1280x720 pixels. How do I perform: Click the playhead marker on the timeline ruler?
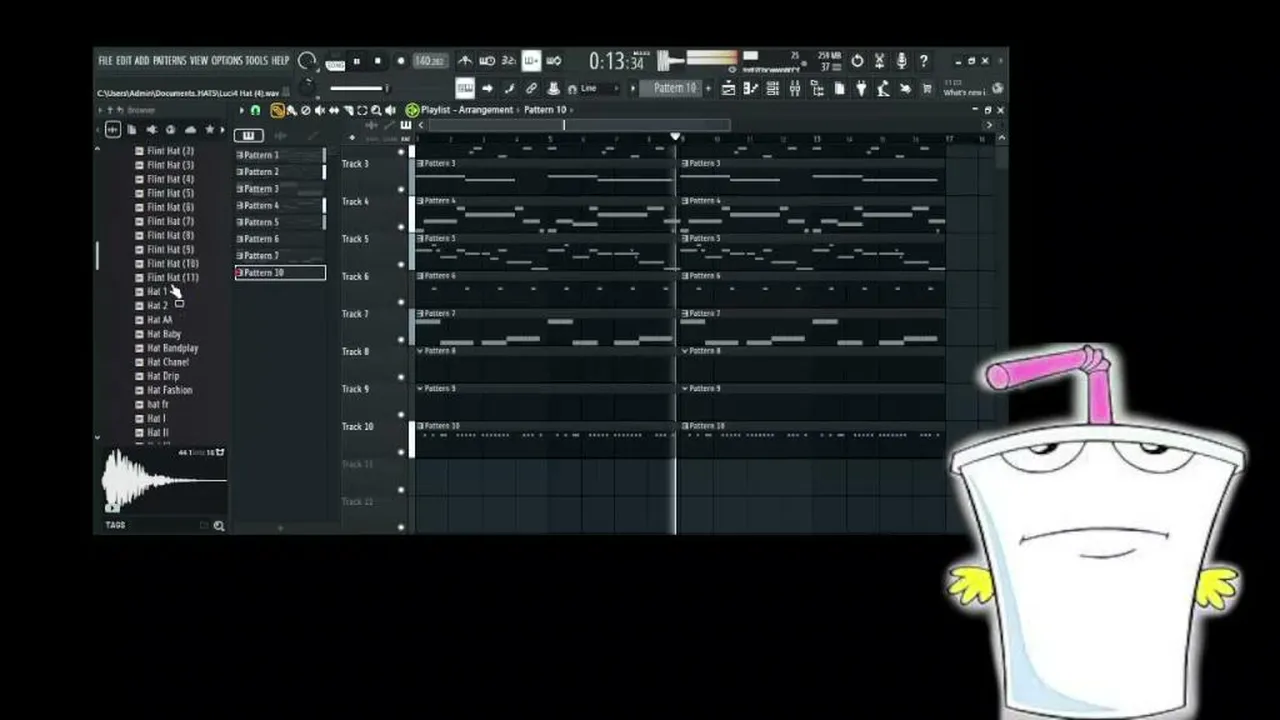click(x=676, y=137)
